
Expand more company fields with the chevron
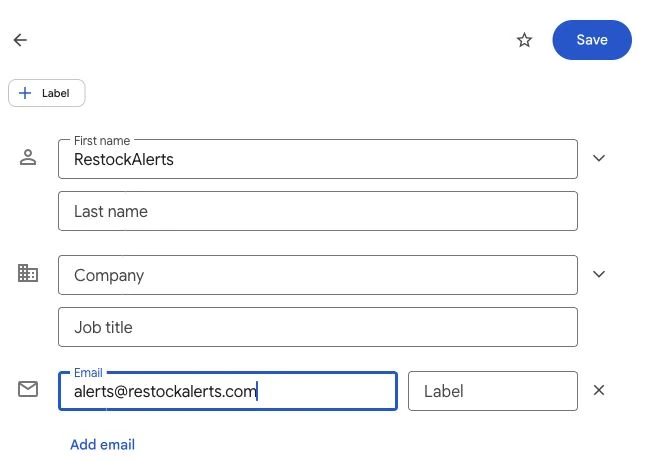tap(599, 274)
